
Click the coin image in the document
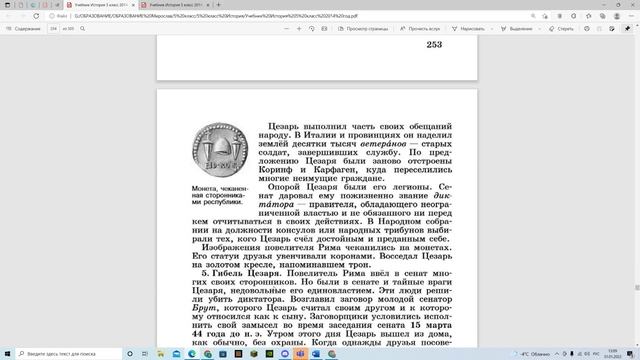(220, 150)
